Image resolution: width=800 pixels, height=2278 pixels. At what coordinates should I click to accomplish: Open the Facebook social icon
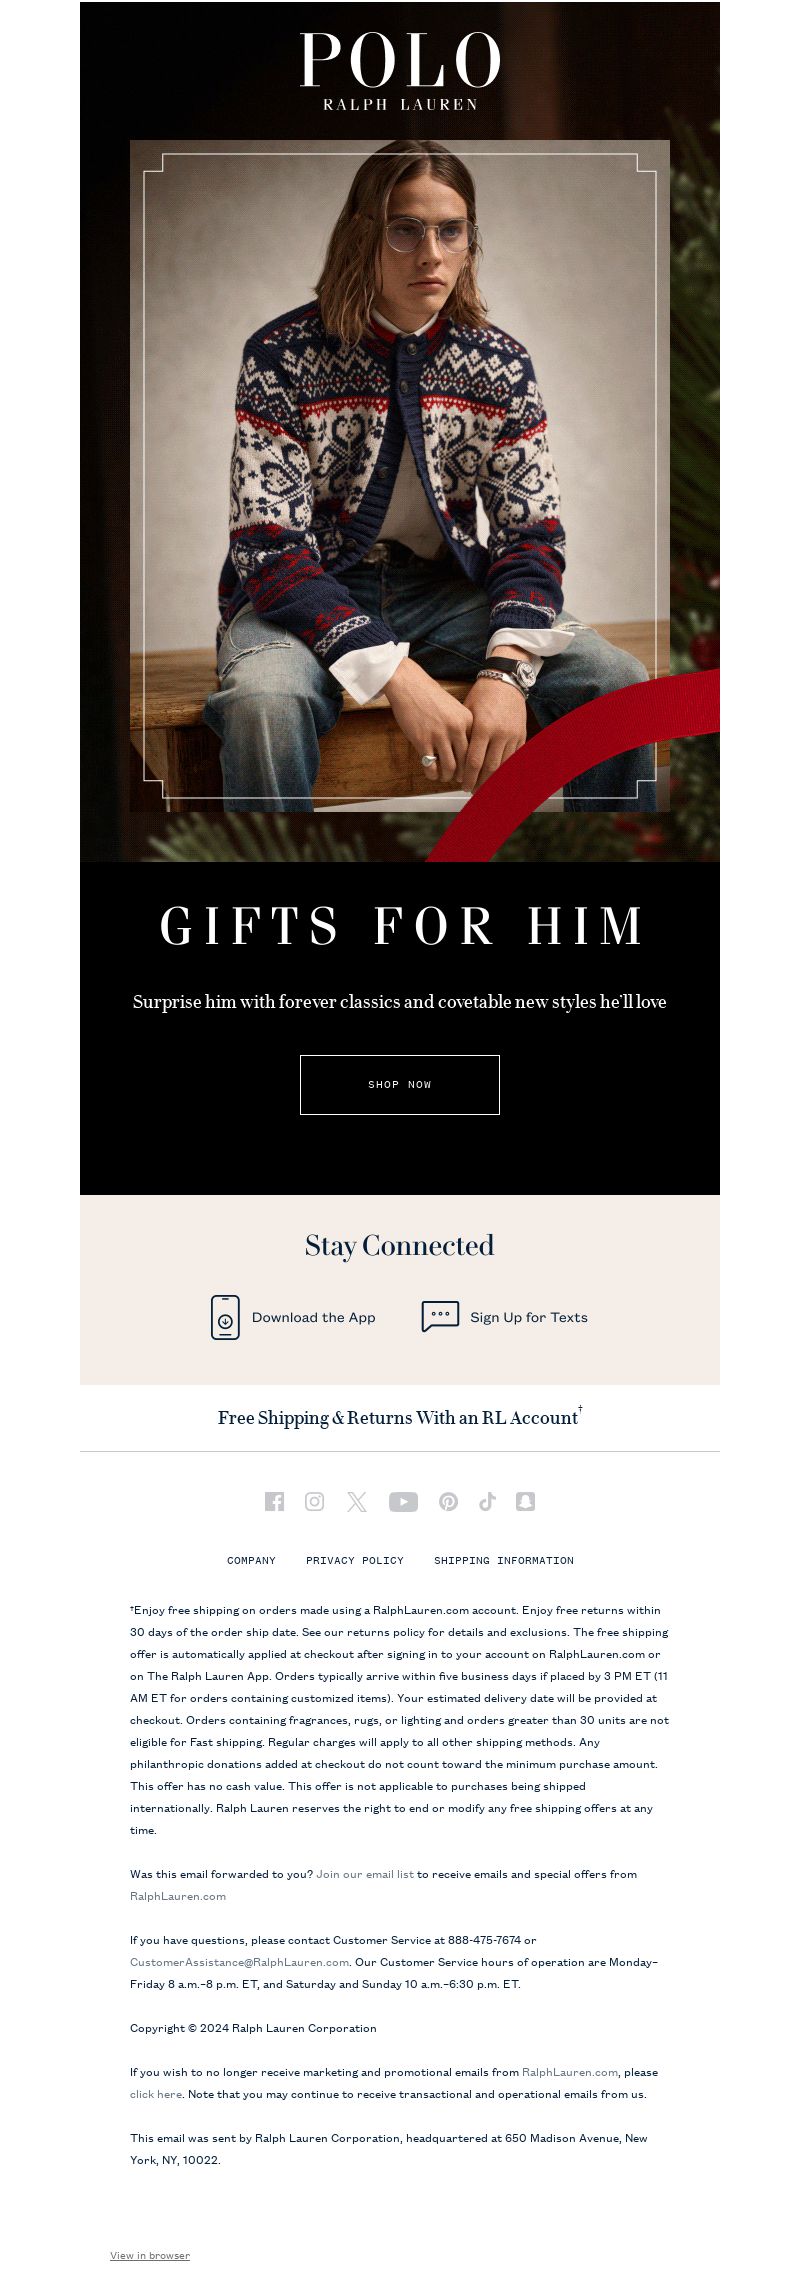274,1501
